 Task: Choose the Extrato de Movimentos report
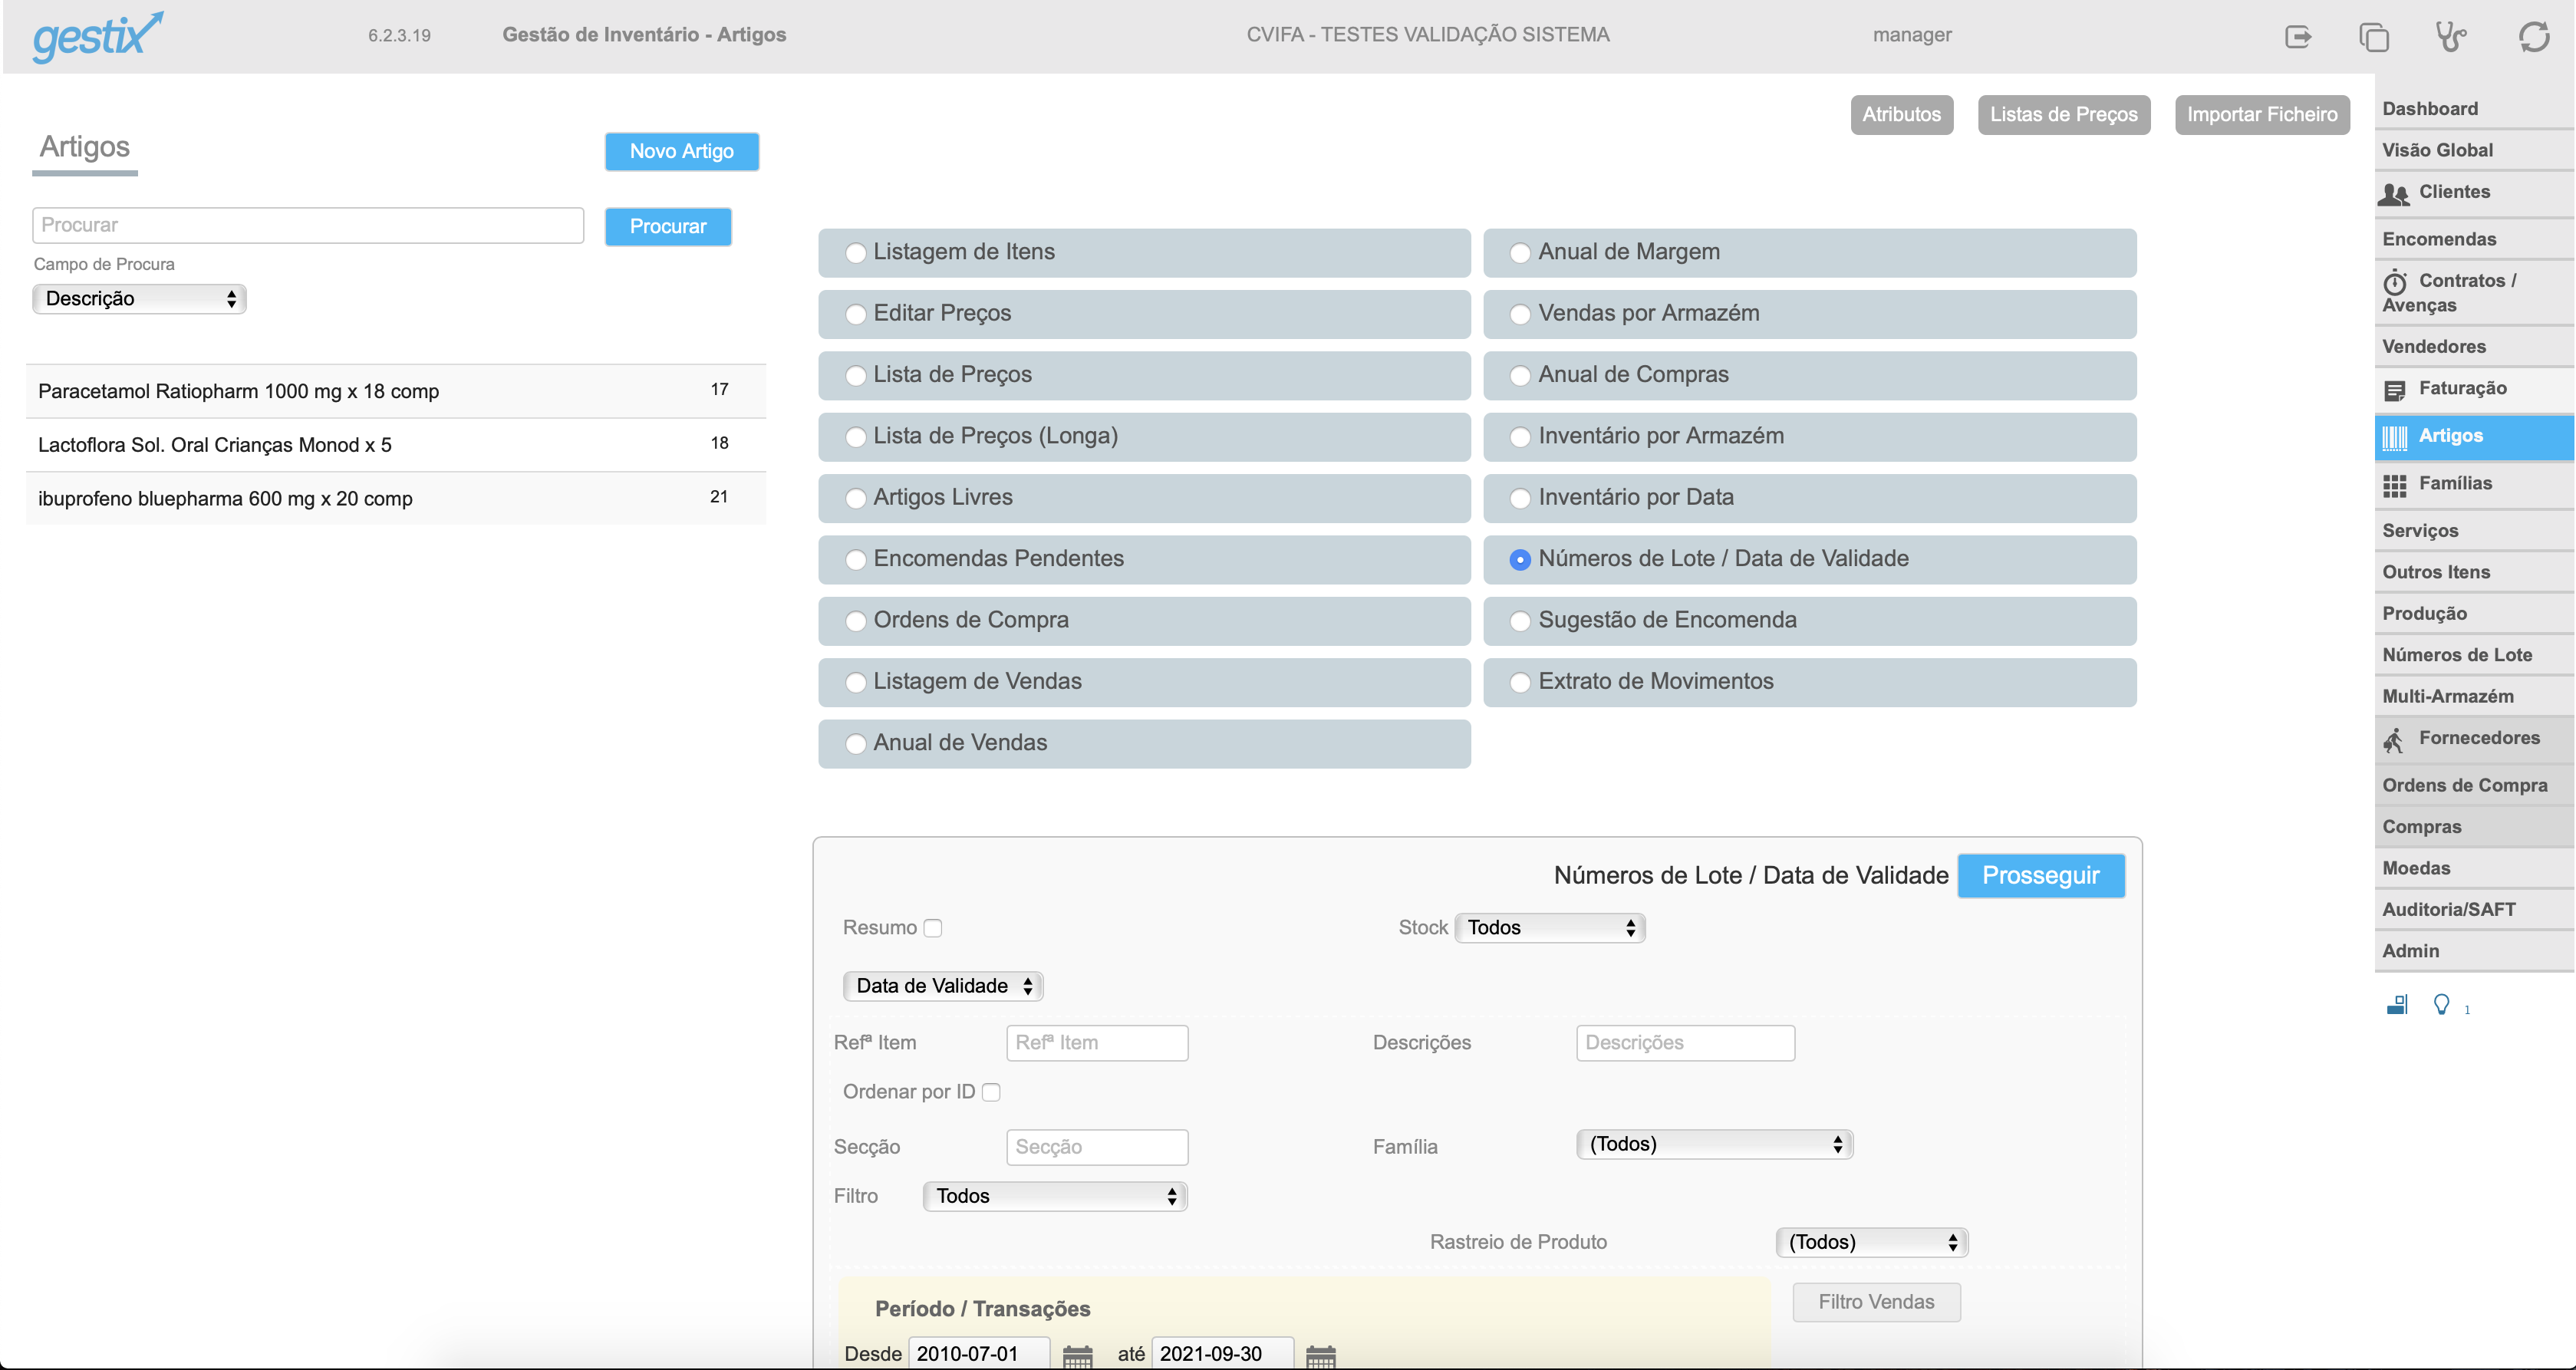[x=1520, y=682]
